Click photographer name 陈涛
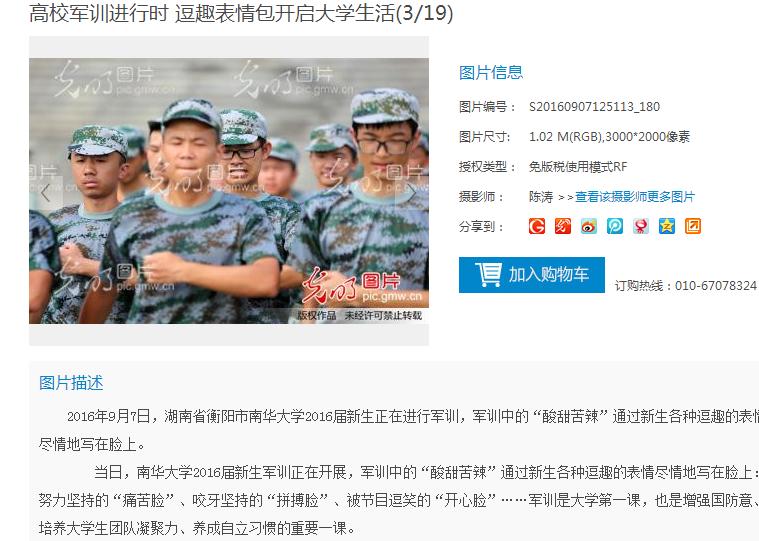759x541 pixels. pyautogui.click(x=541, y=196)
